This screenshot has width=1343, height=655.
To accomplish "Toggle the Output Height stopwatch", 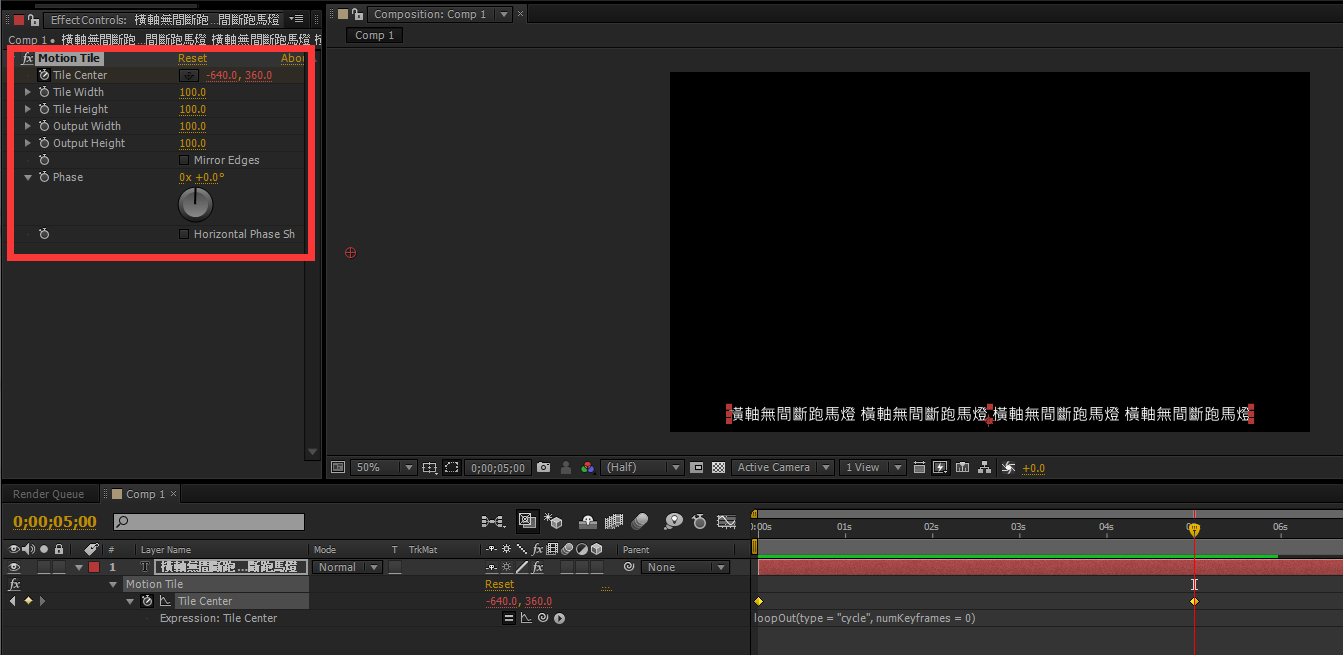I will pyautogui.click(x=44, y=143).
